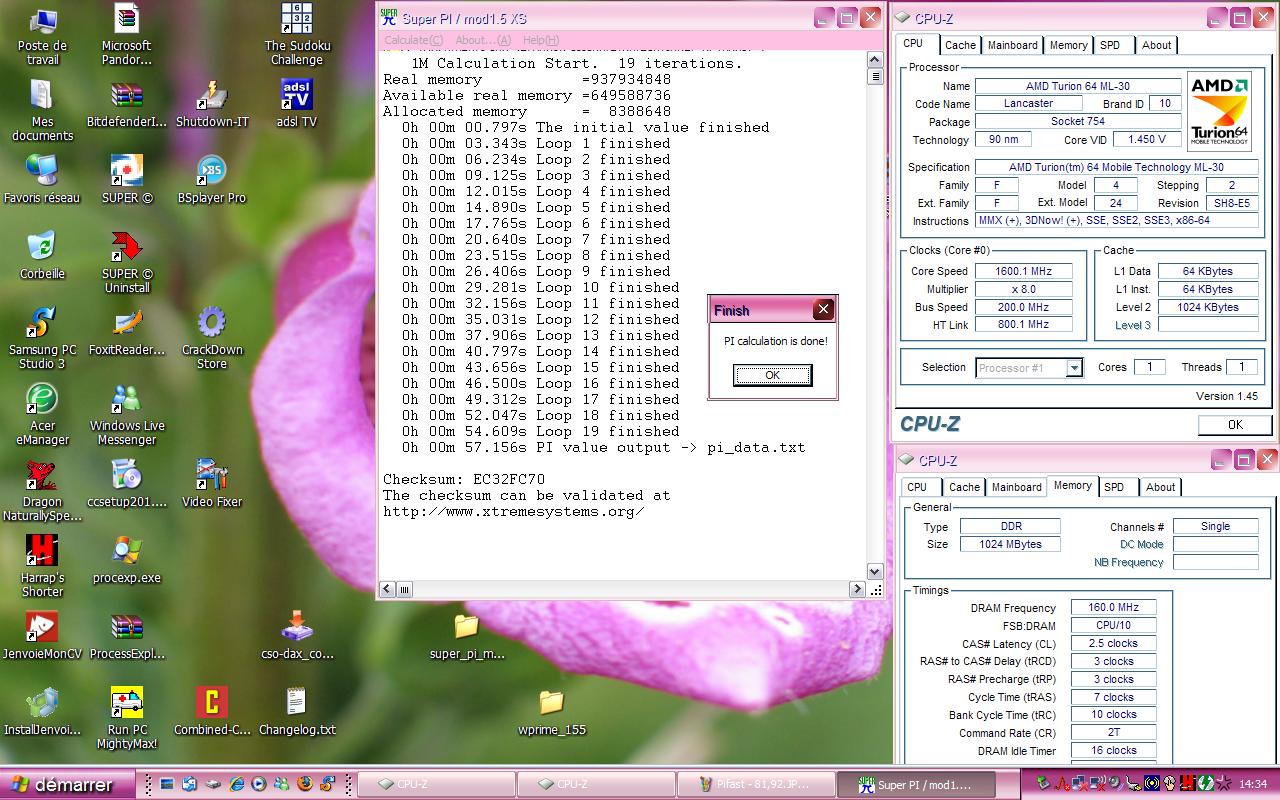Close the Finish dialog with X
1280x800 pixels.
[823, 310]
